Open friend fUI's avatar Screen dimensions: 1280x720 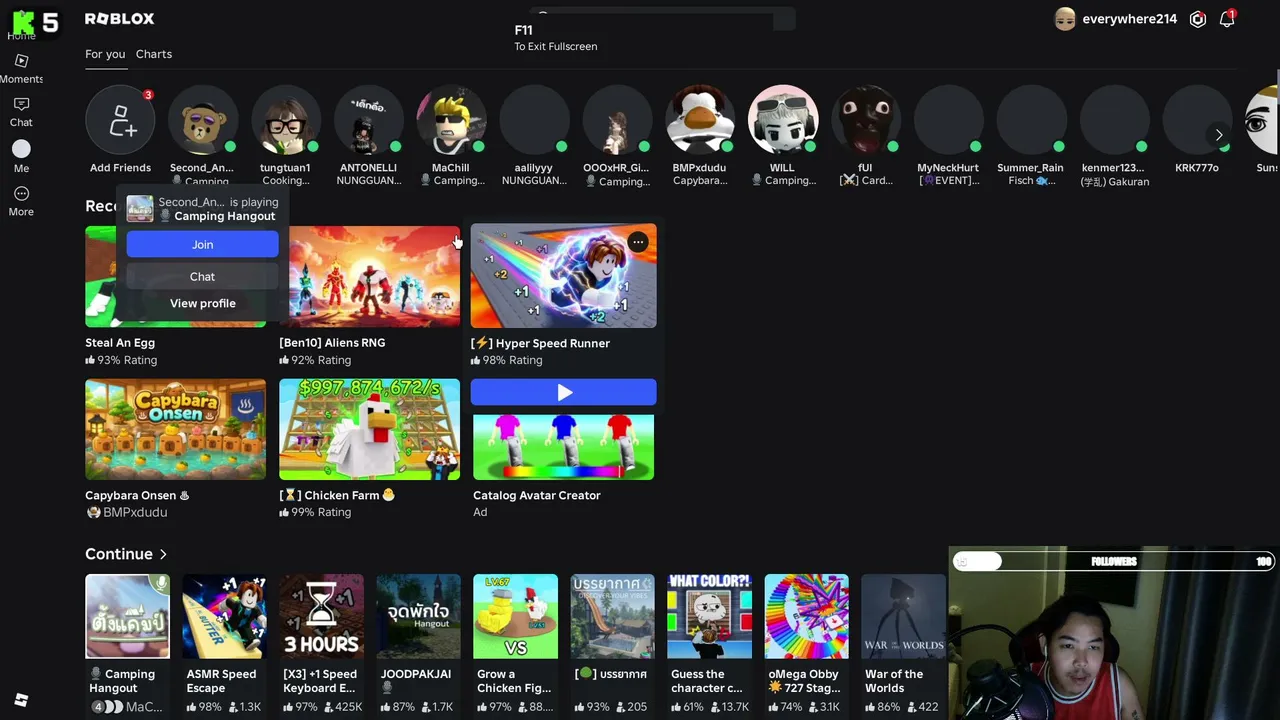pyautogui.click(x=865, y=120)
